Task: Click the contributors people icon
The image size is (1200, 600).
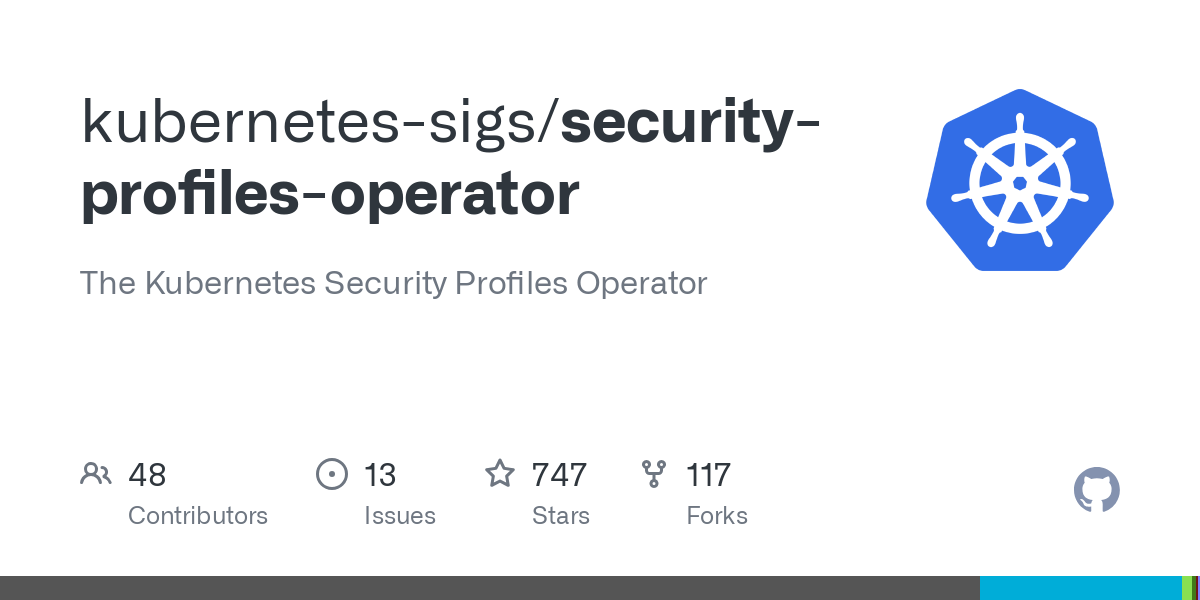Action: (96, 474)
